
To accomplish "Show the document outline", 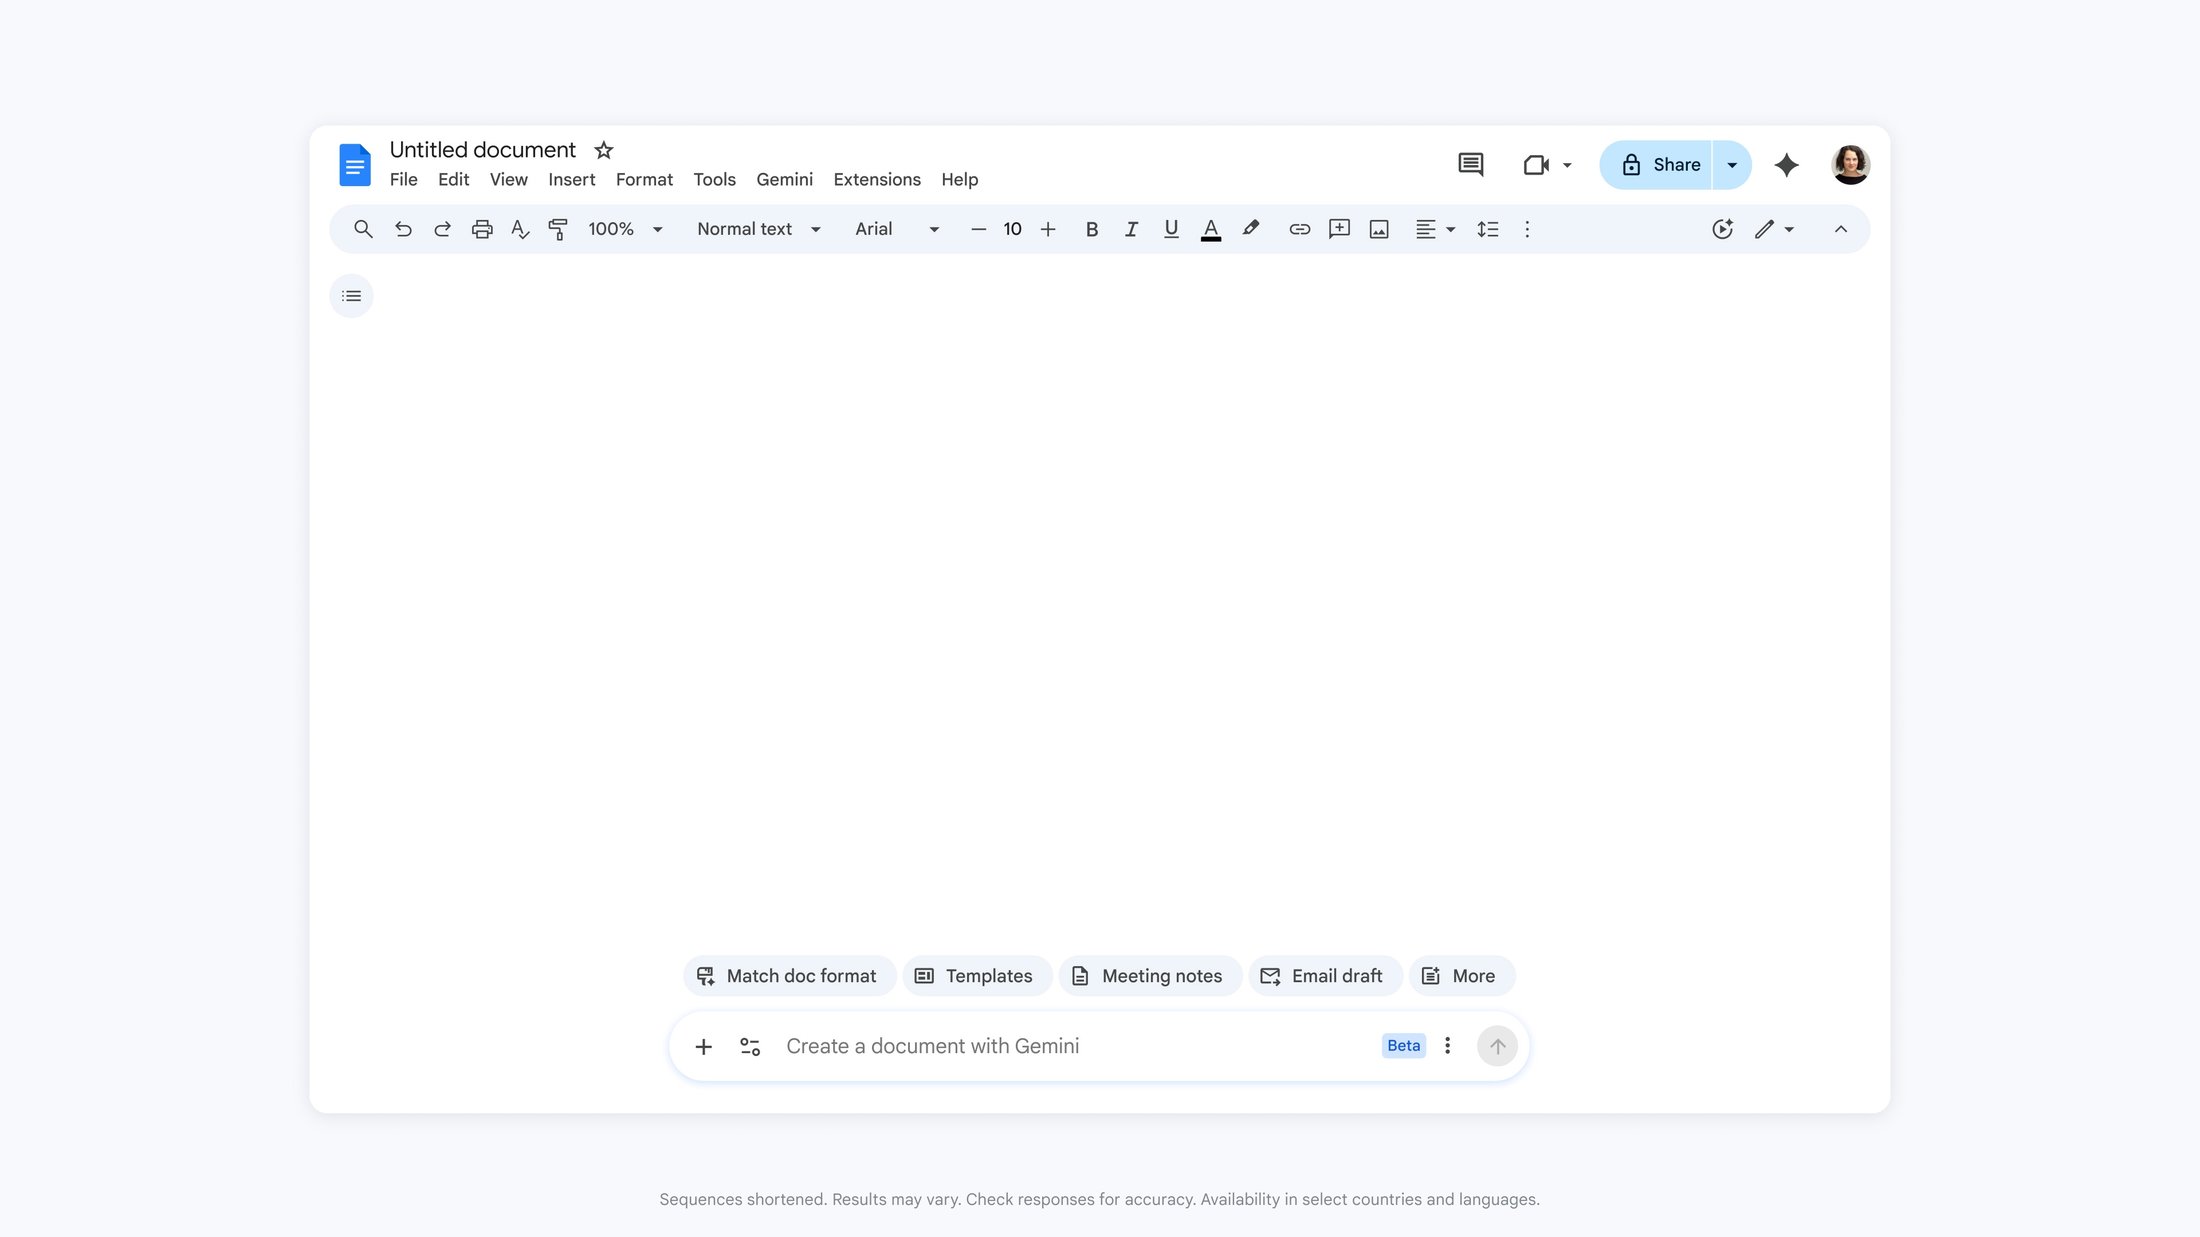I will coord(351,295).
